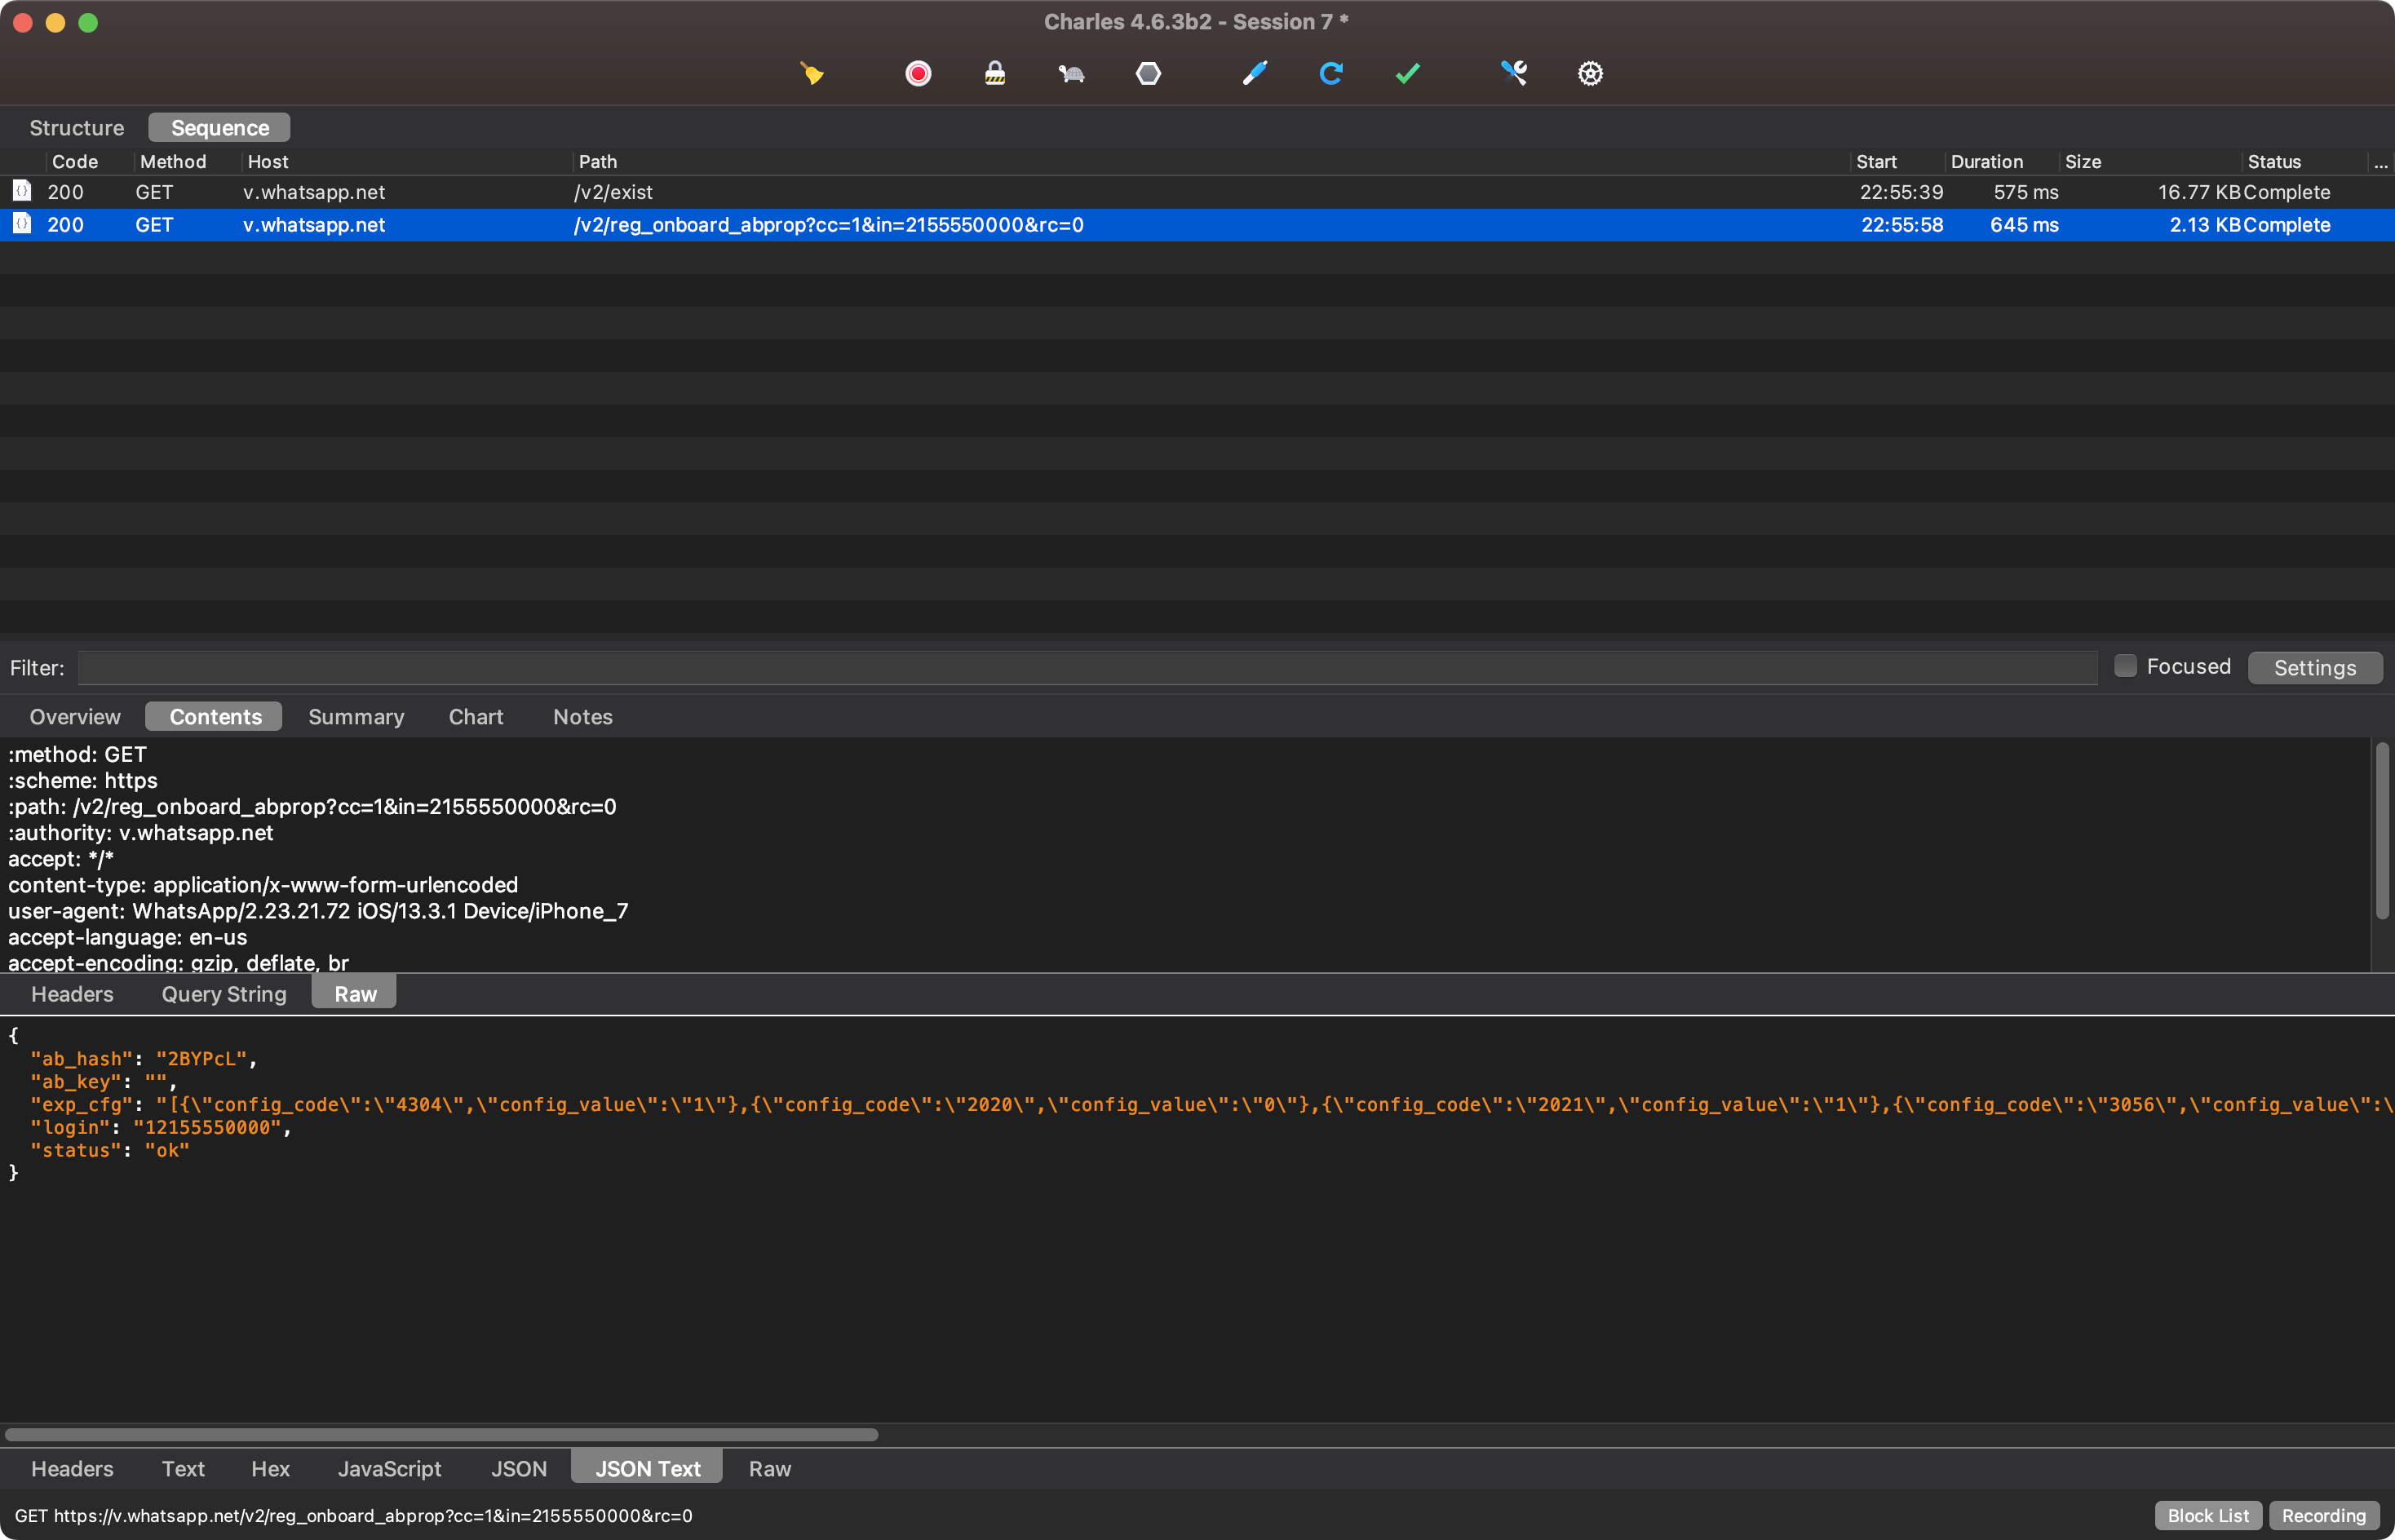Repeat selected request with refresh icon
The width and height of the screenshot is (2395, 1540).
[1331, 73]
